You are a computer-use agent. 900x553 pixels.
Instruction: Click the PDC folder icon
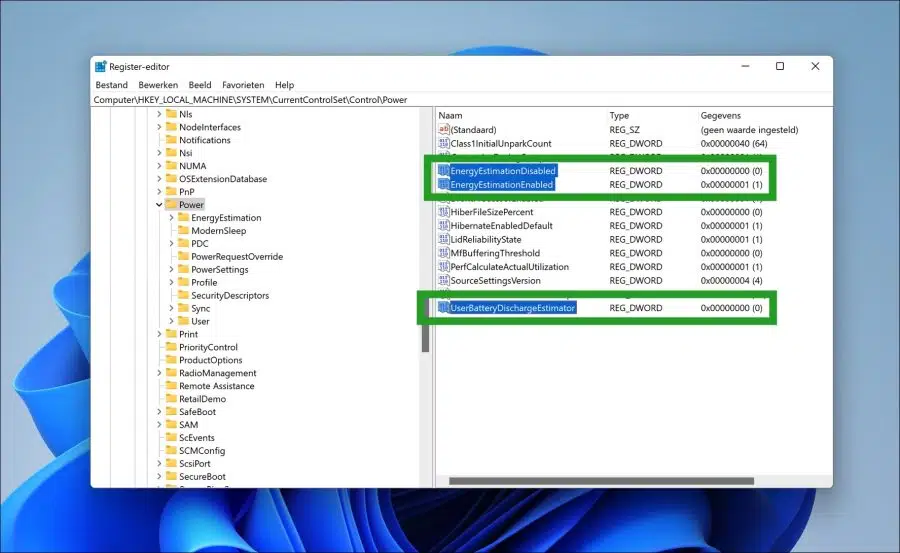184,243
